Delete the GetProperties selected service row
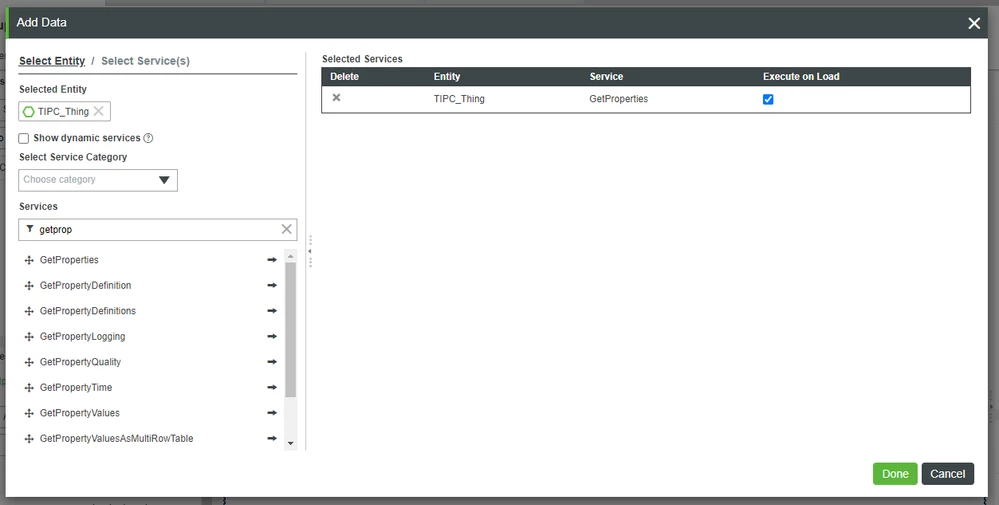 pyautogui.click(x=336, y=97)
